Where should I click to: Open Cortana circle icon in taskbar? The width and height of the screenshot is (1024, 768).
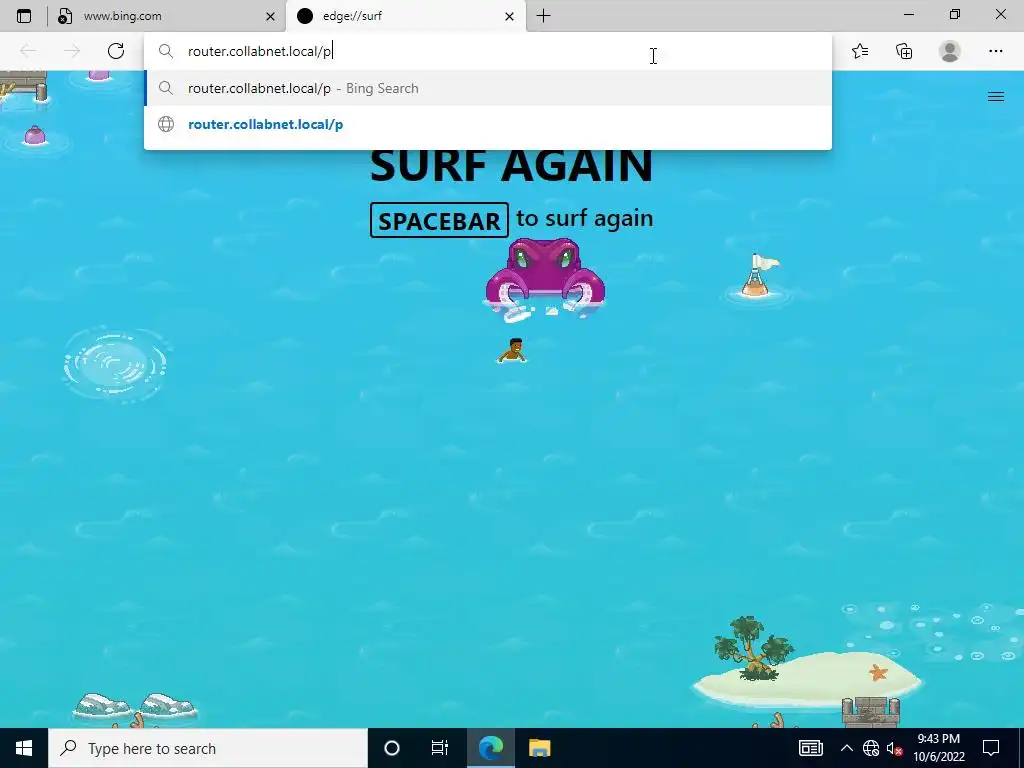coord(392,748)
